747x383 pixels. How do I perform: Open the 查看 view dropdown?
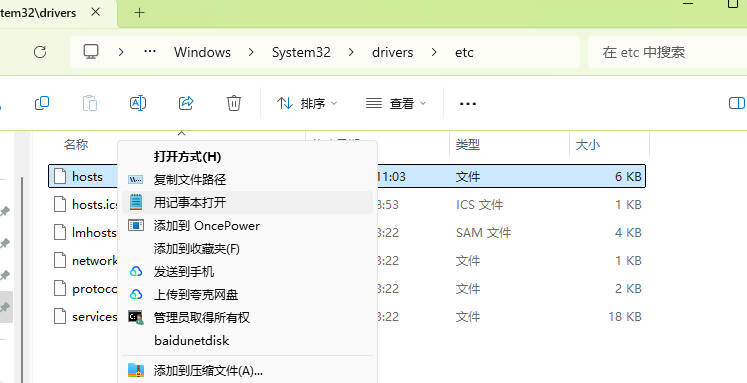click(x=395, y=103)
